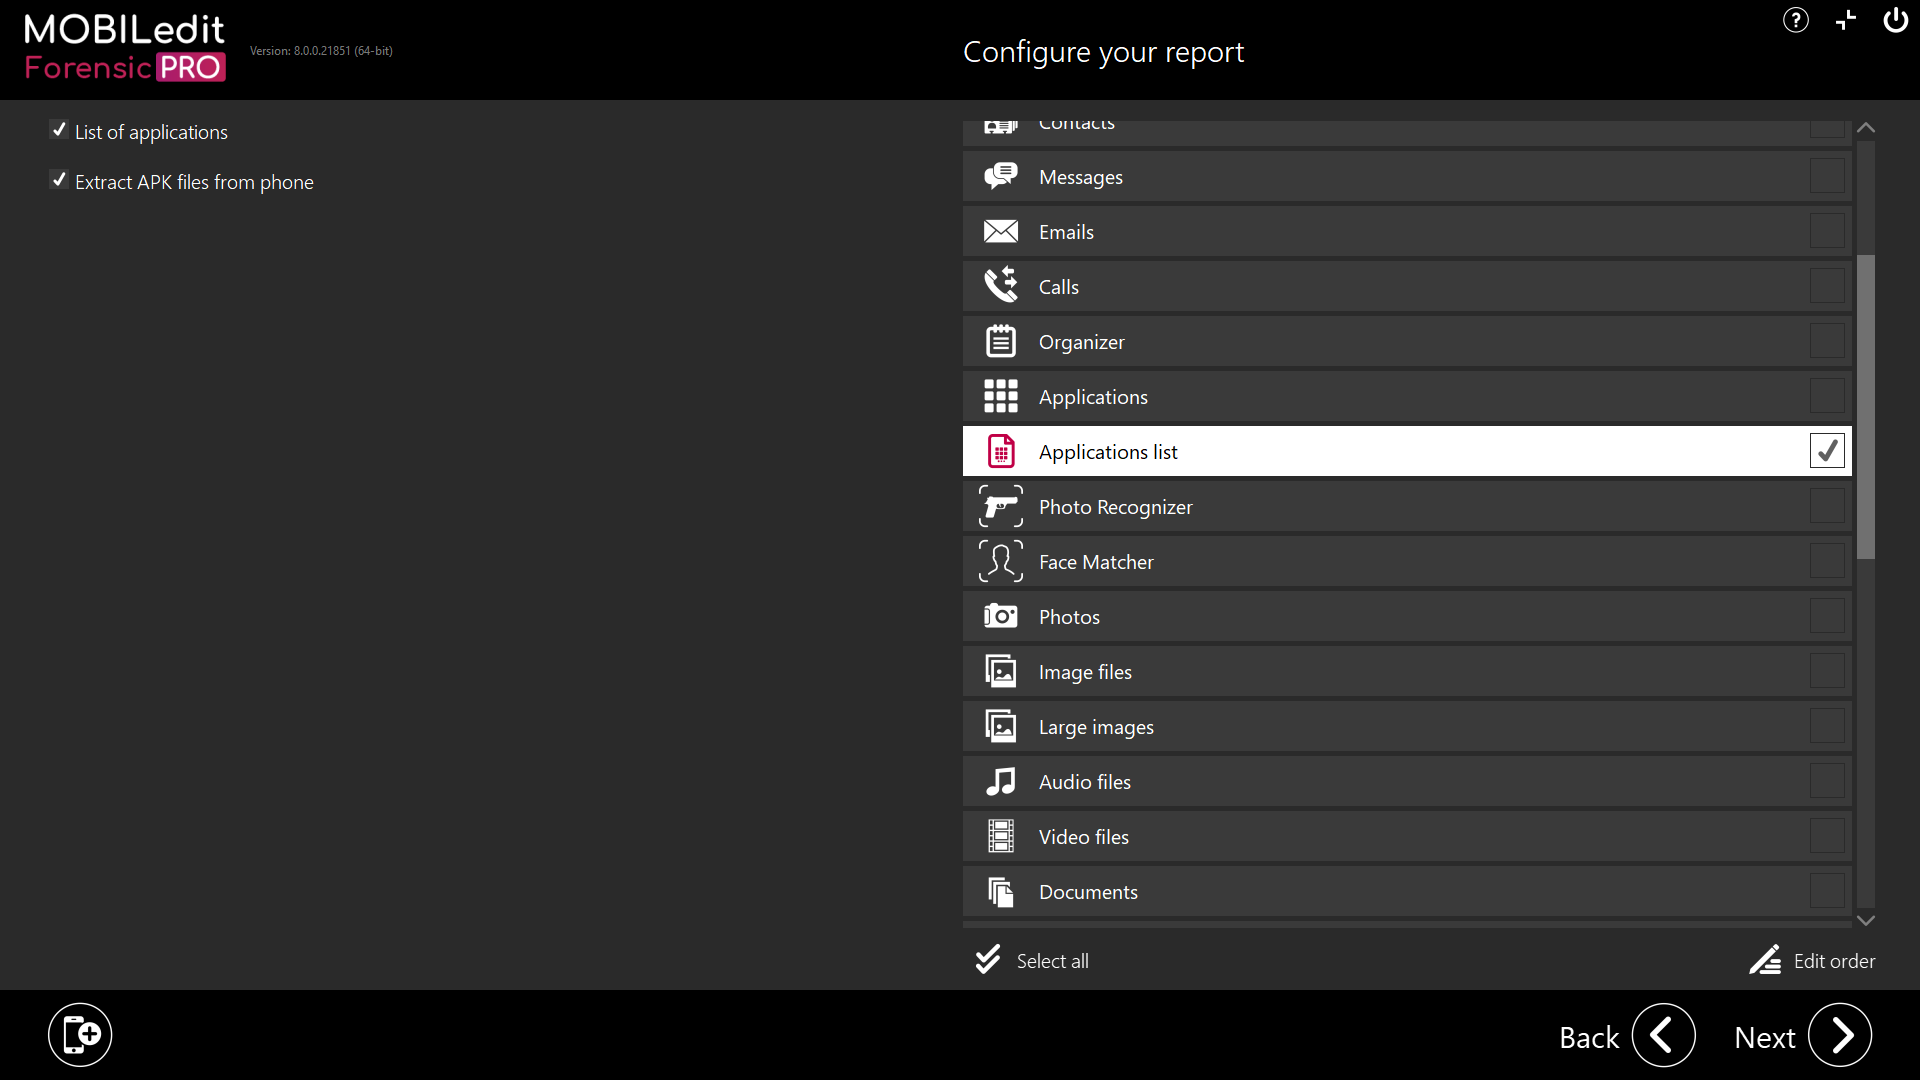Select the Emails report item

(1066, 232)
